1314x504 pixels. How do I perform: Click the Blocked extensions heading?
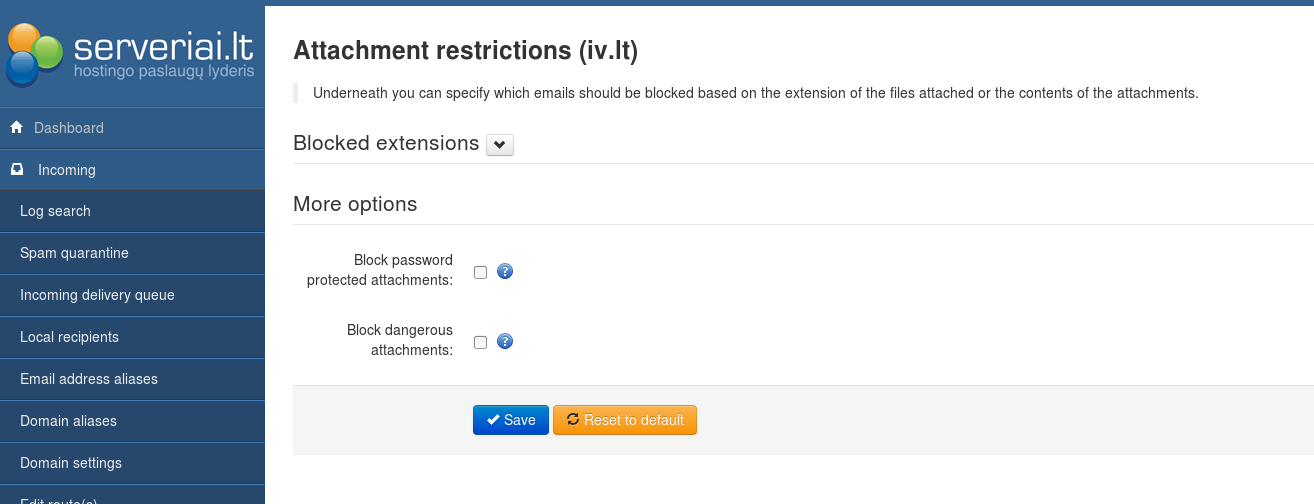tap(386, 143)
